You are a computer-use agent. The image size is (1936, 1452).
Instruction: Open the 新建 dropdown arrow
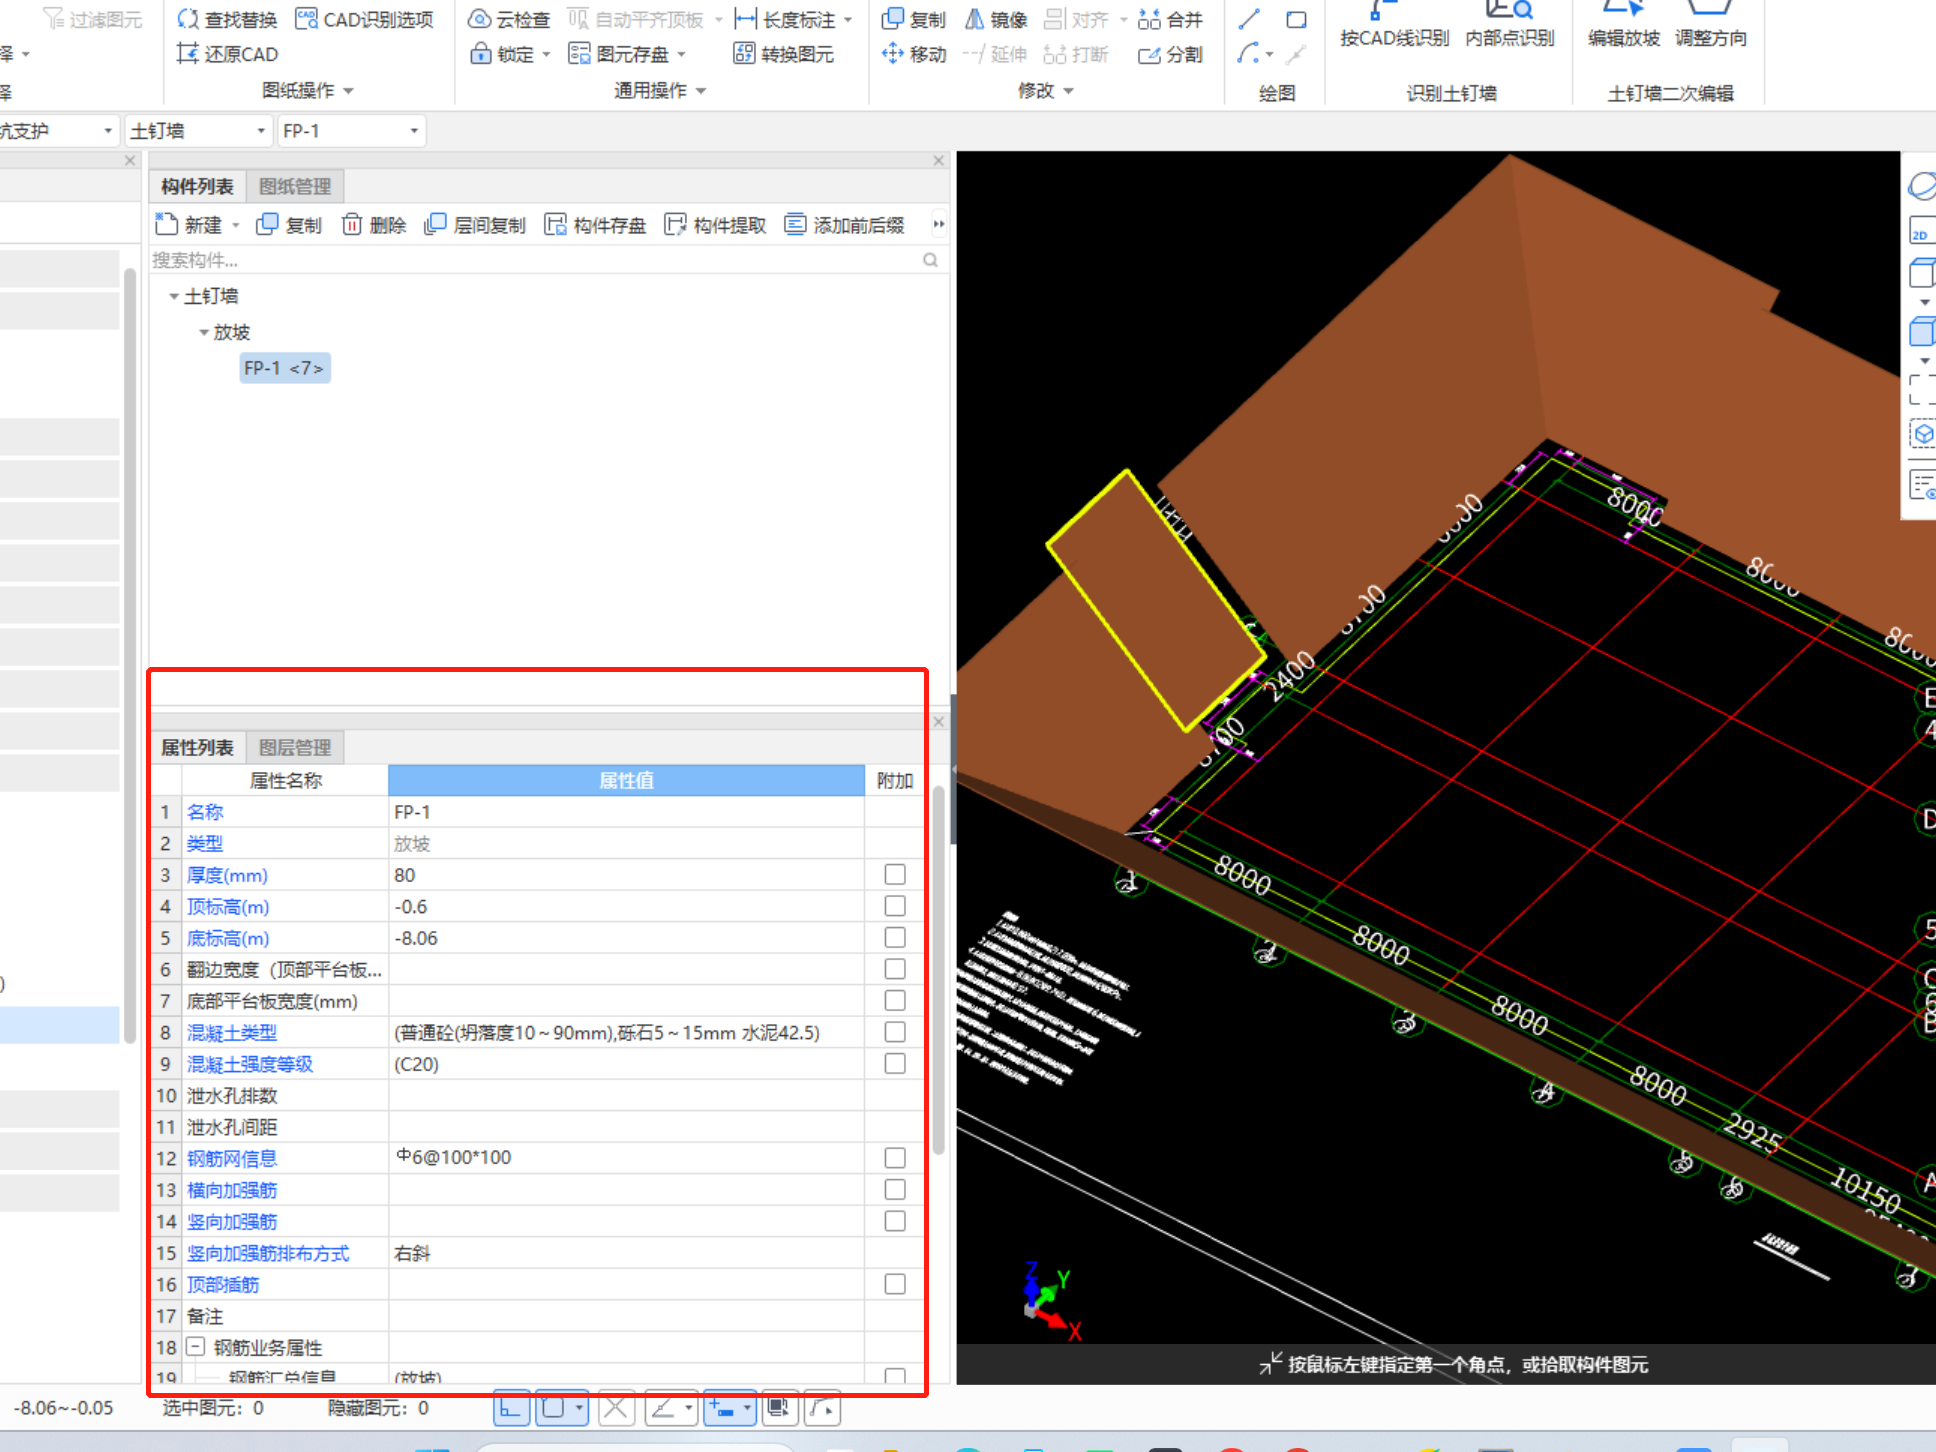(x=236, y=226)
